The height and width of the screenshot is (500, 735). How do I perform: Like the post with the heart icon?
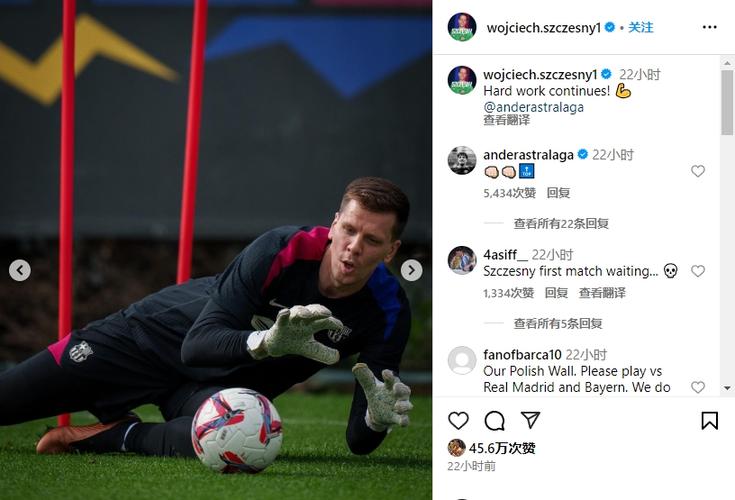[458, 420]
